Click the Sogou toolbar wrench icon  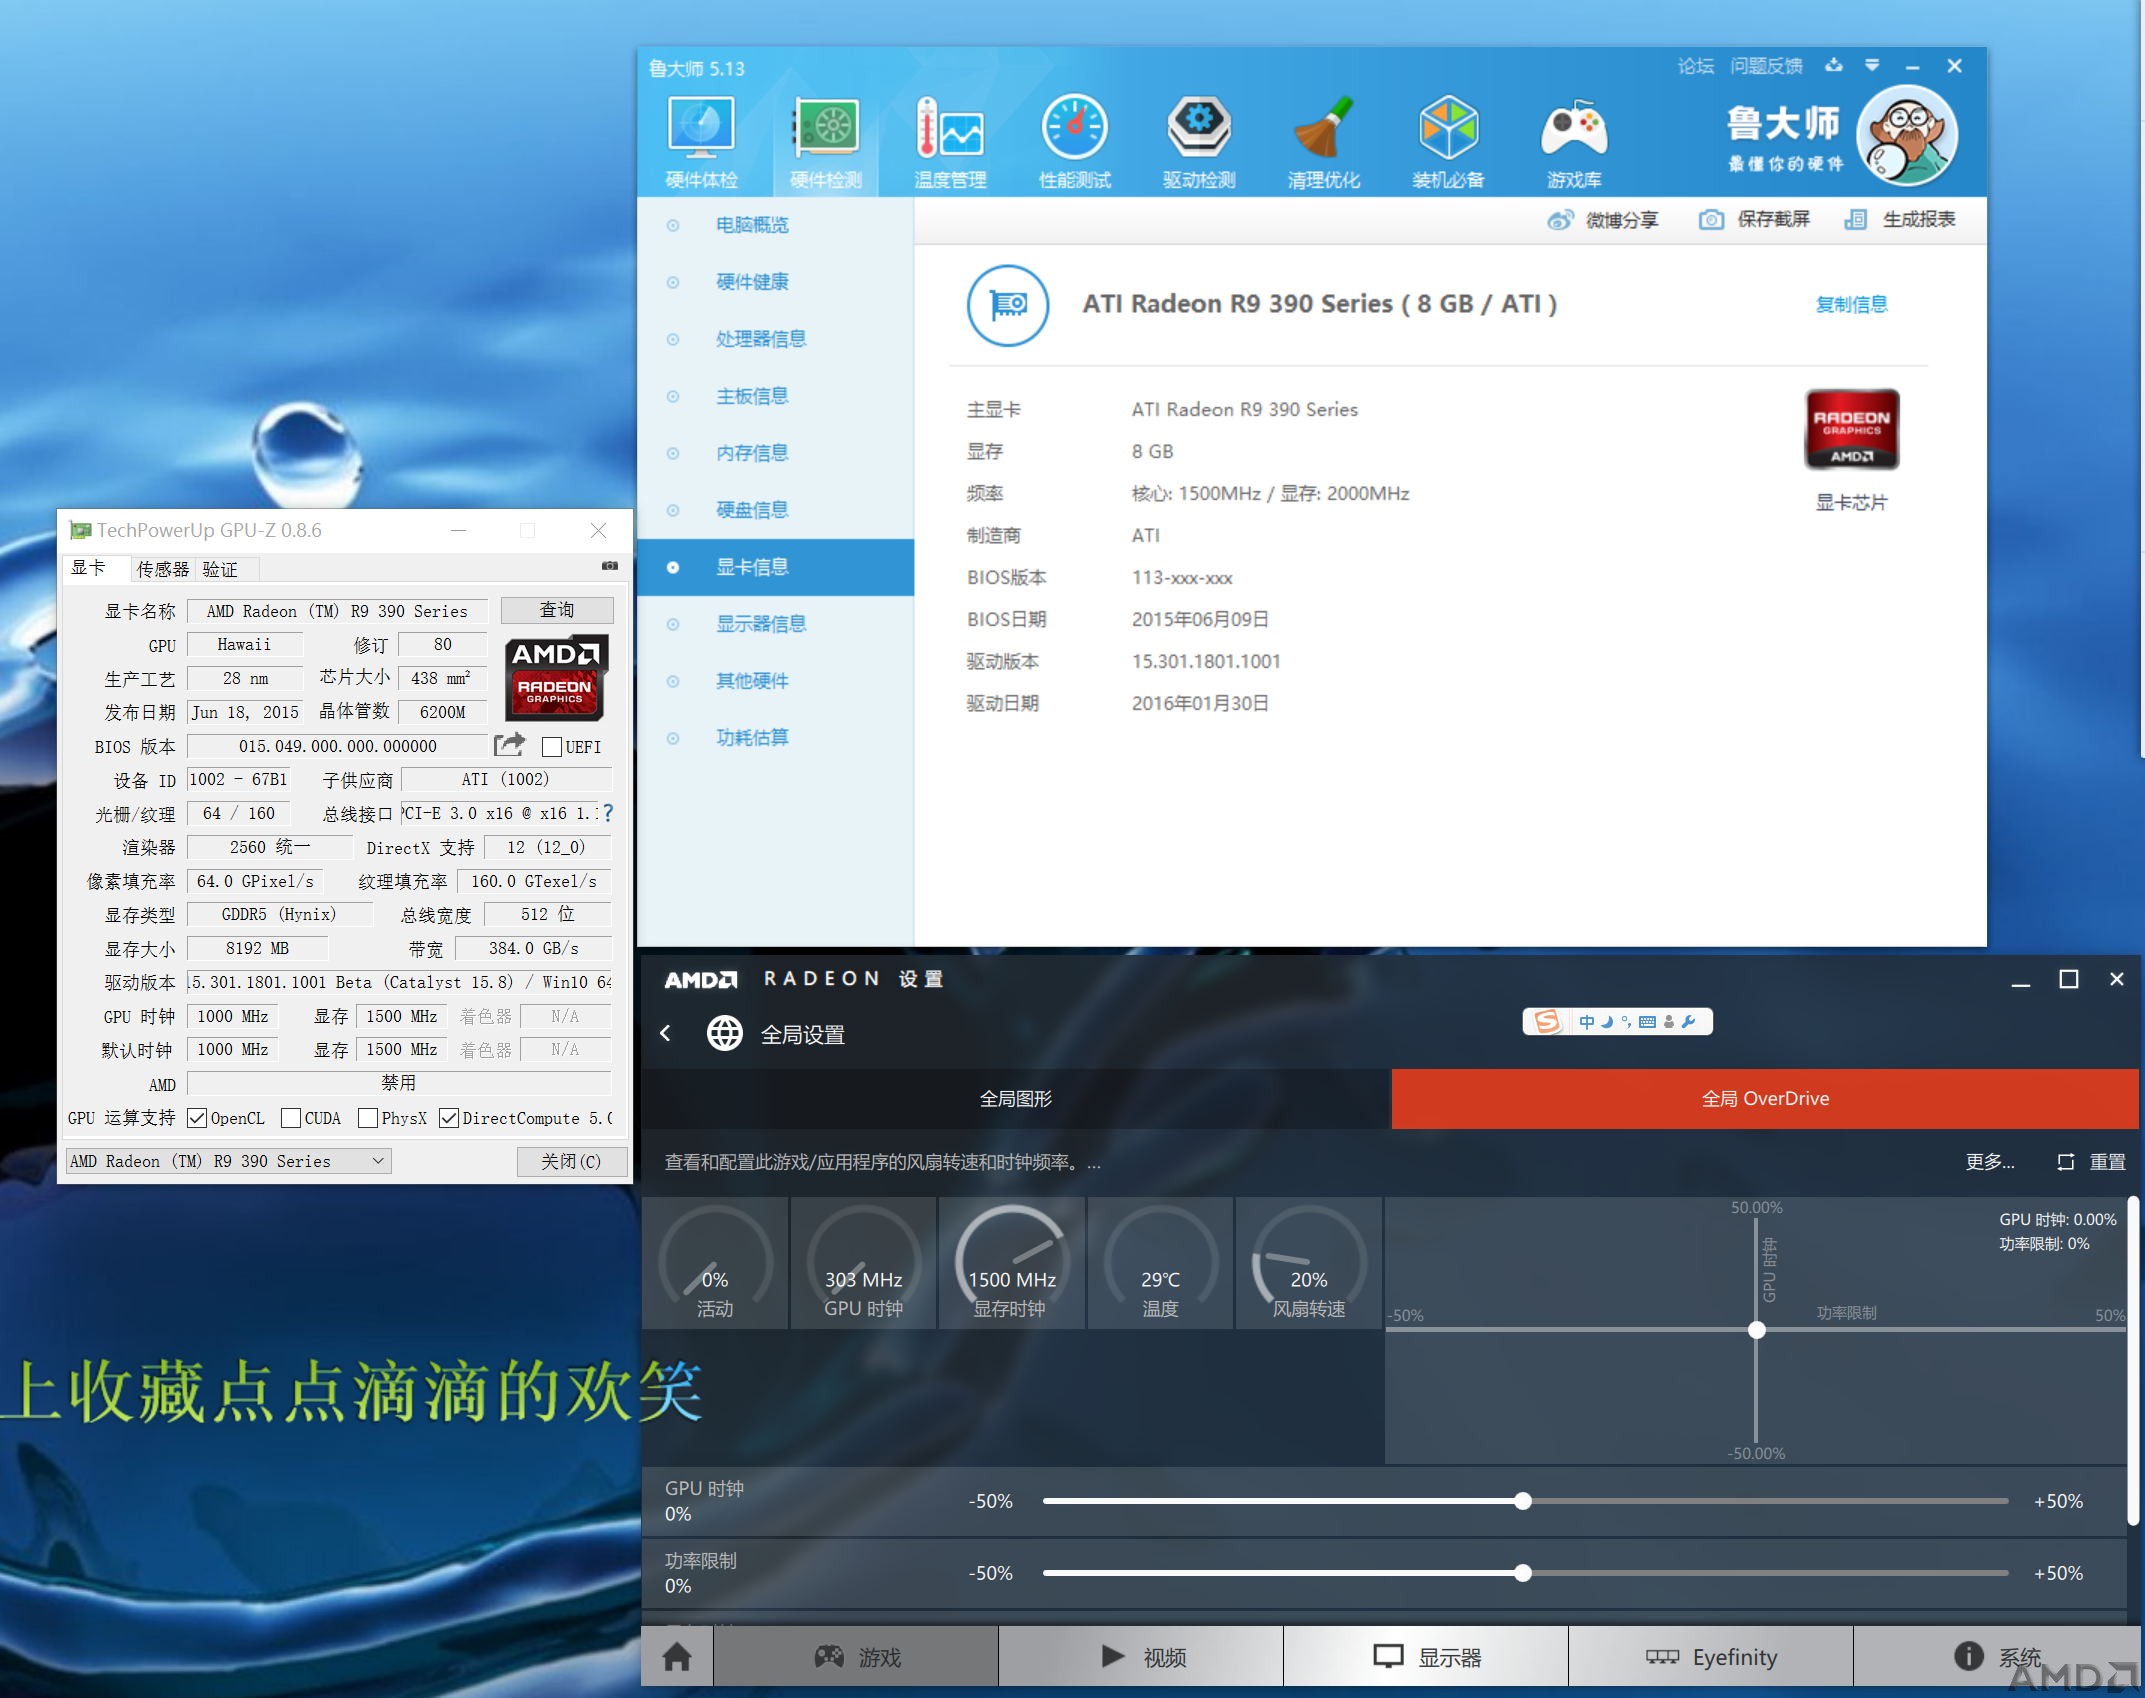coord(1689,1022)
